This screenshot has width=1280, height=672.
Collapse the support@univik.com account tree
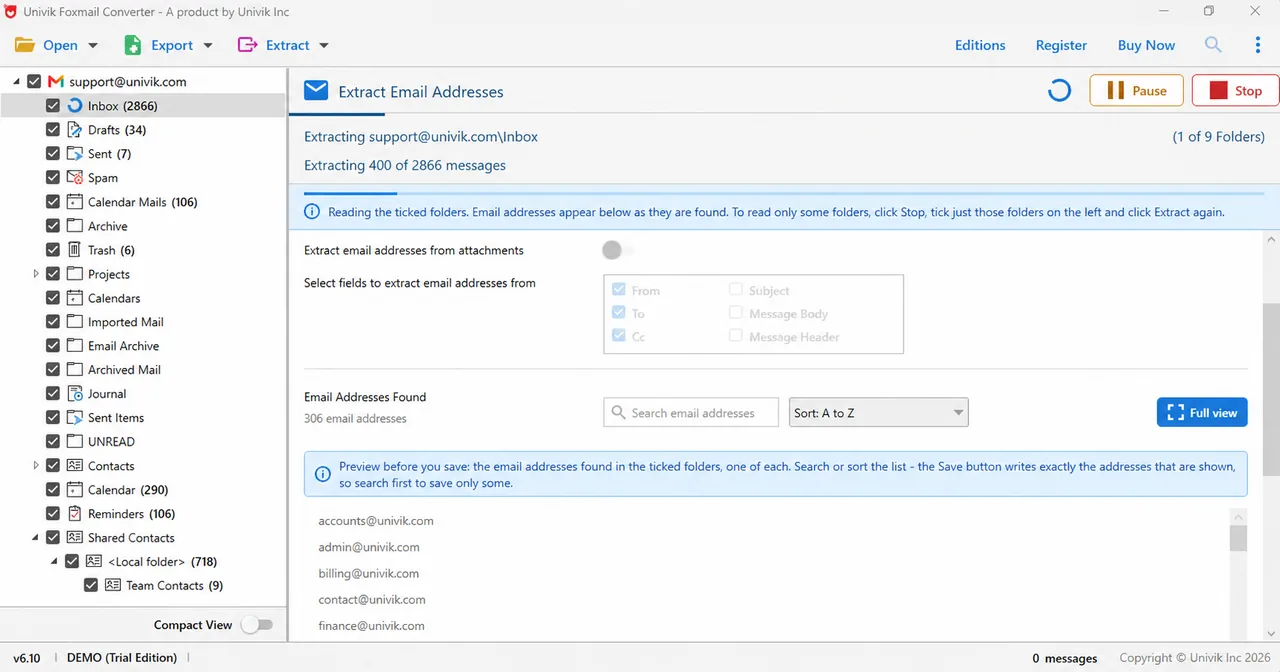coord(17,82)
